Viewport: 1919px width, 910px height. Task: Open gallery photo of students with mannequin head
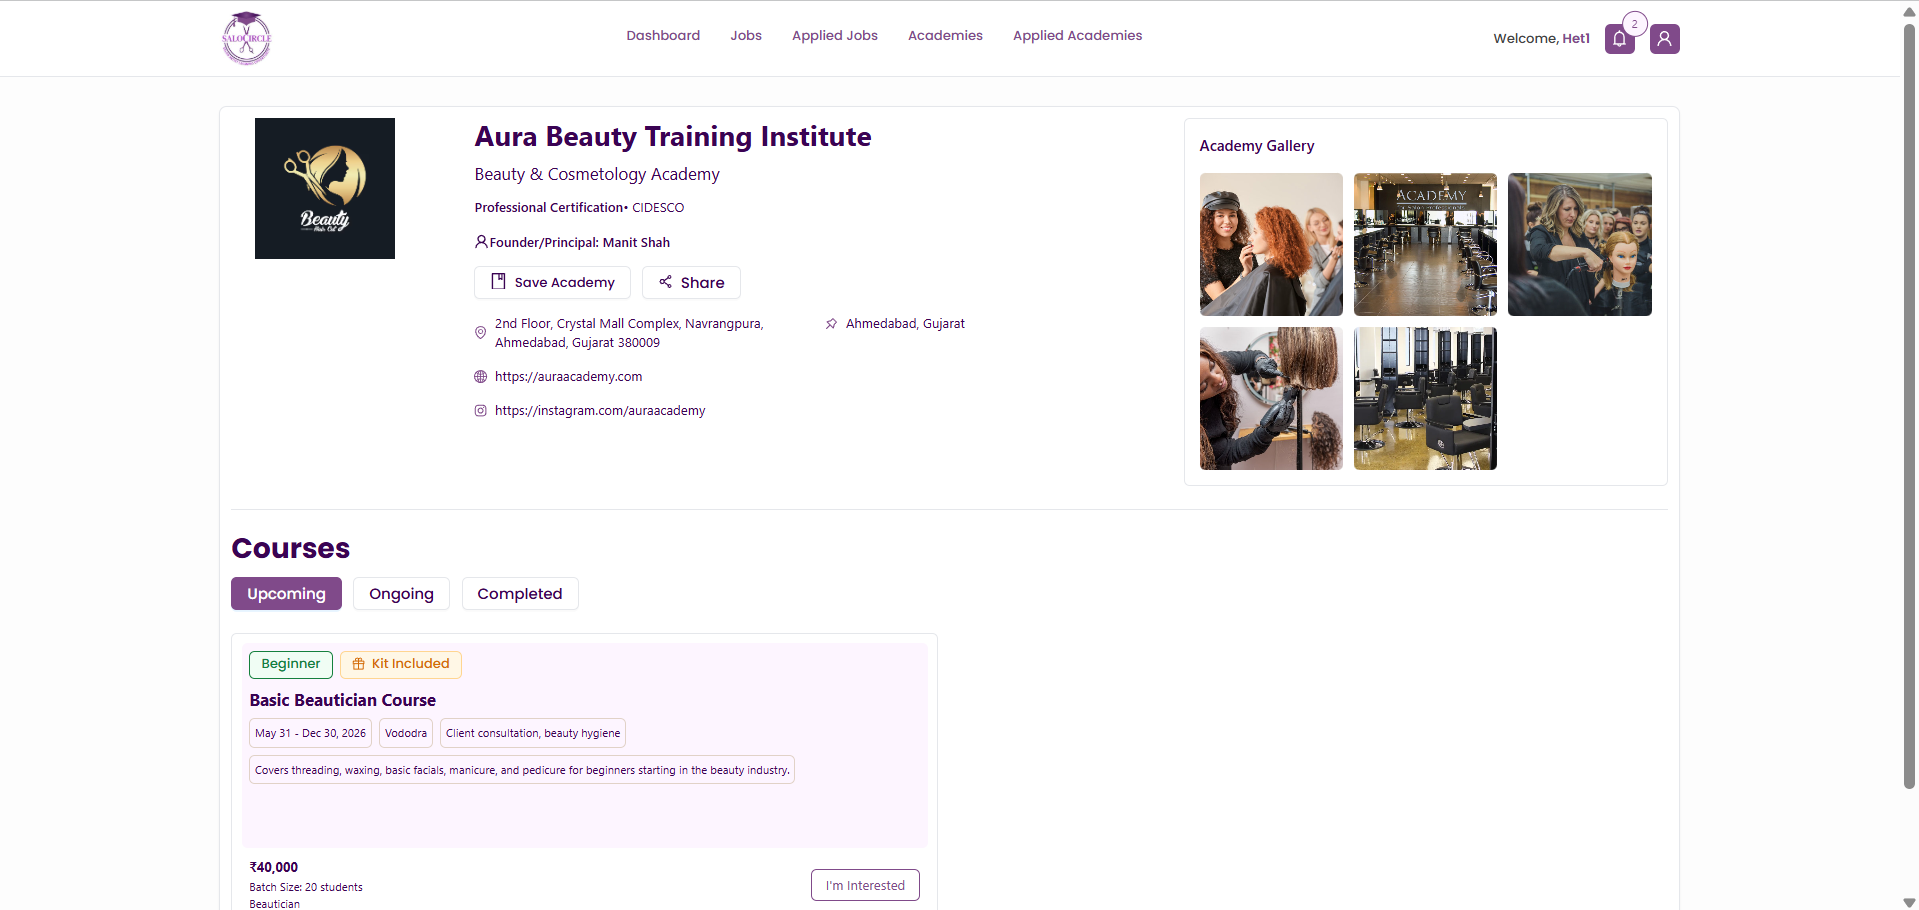pyautogui.click(x=1580, y=244)
